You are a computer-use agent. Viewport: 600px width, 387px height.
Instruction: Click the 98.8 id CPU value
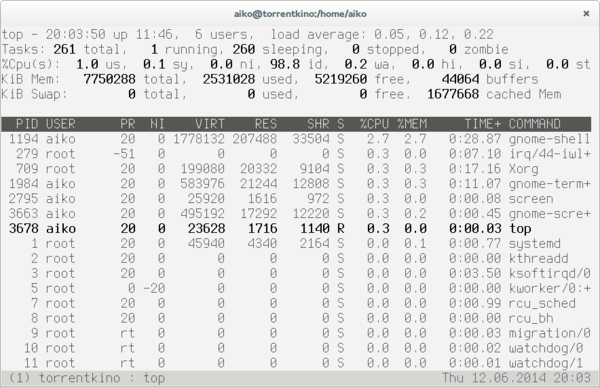pyautogui.click(x=299, y=64)
